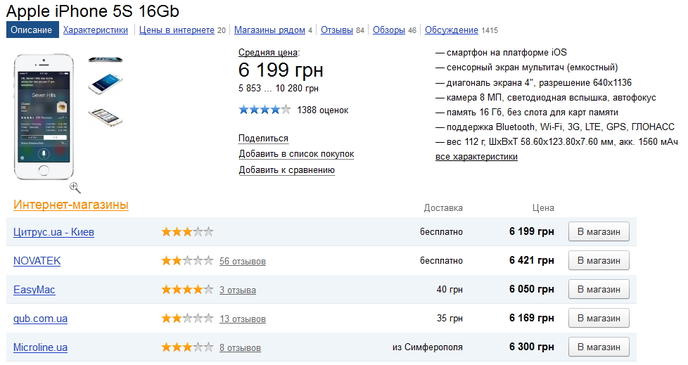Click orange star rating of Цитрус.ua
Image resolution: width=688 pixels, height=365 pixels.
click(187, 232)
